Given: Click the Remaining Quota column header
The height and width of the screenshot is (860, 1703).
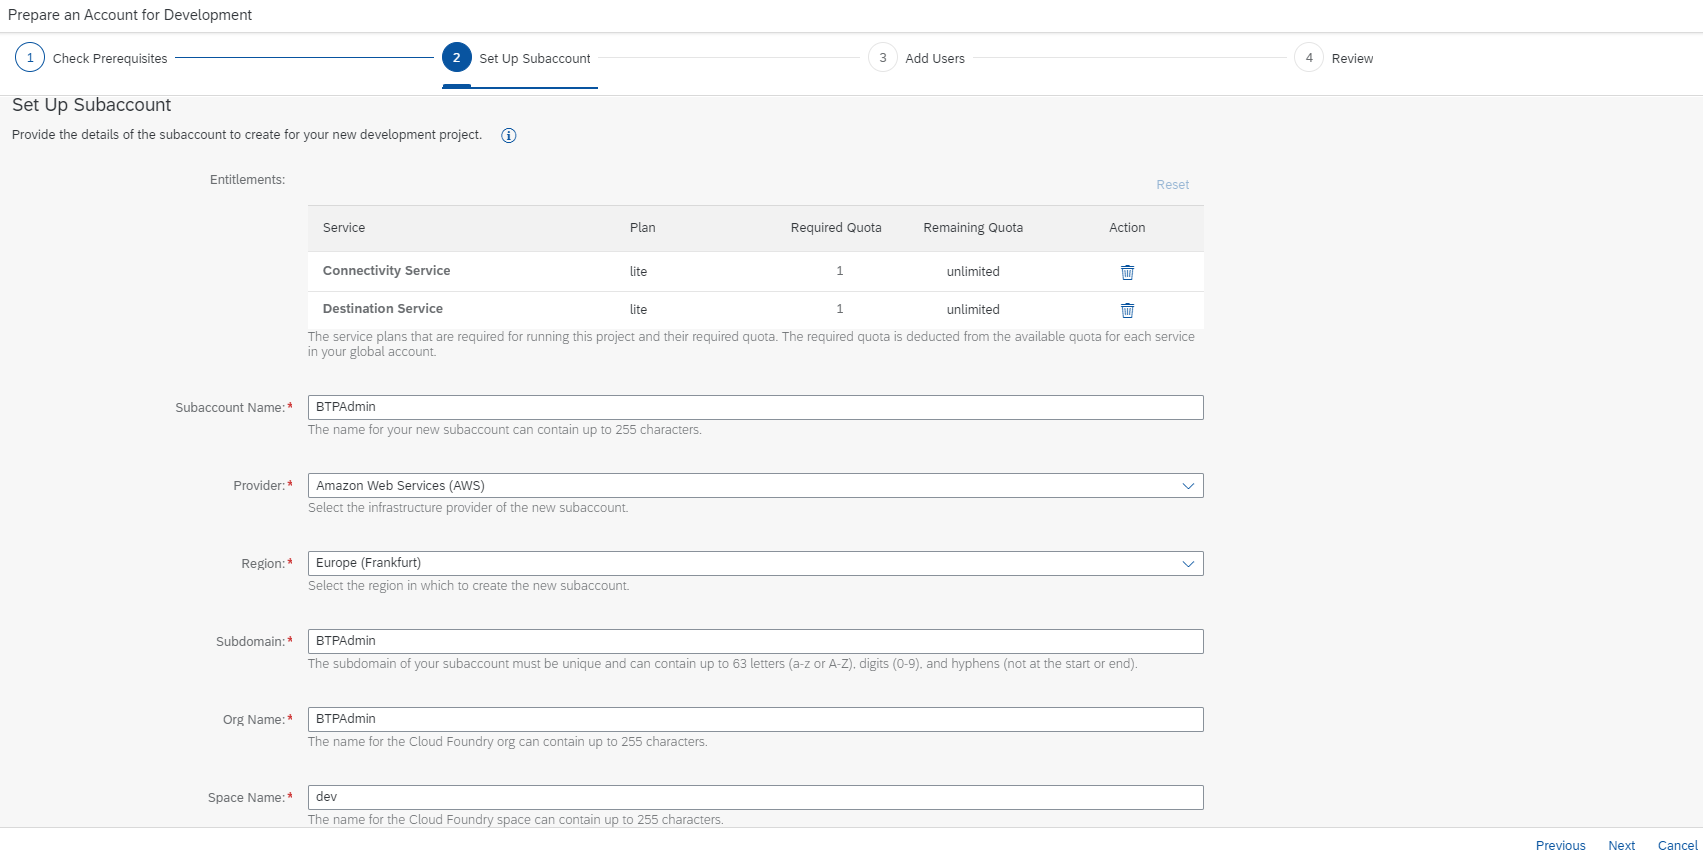Looking at the screenshot, I should (972, 228).
